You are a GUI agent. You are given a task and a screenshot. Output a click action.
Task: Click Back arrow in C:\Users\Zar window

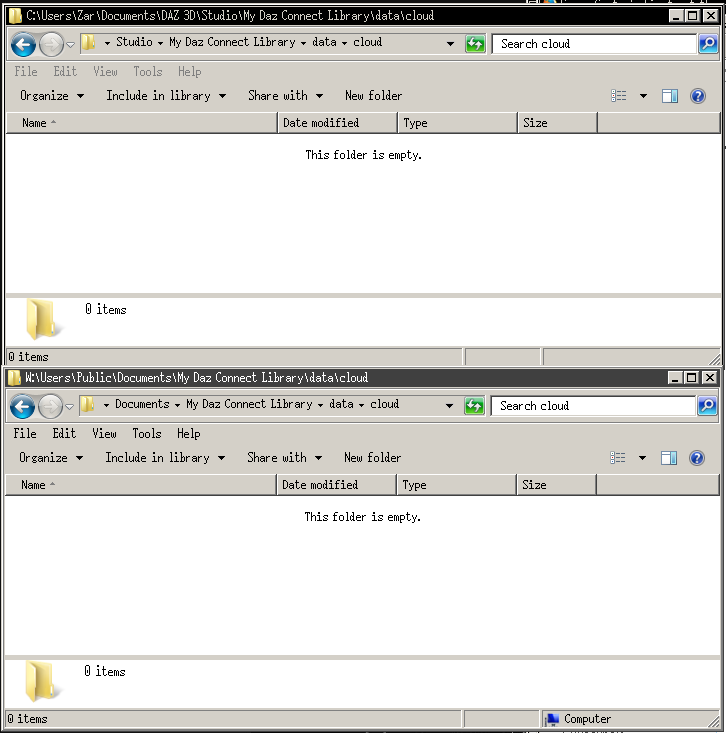coord(23,44)
